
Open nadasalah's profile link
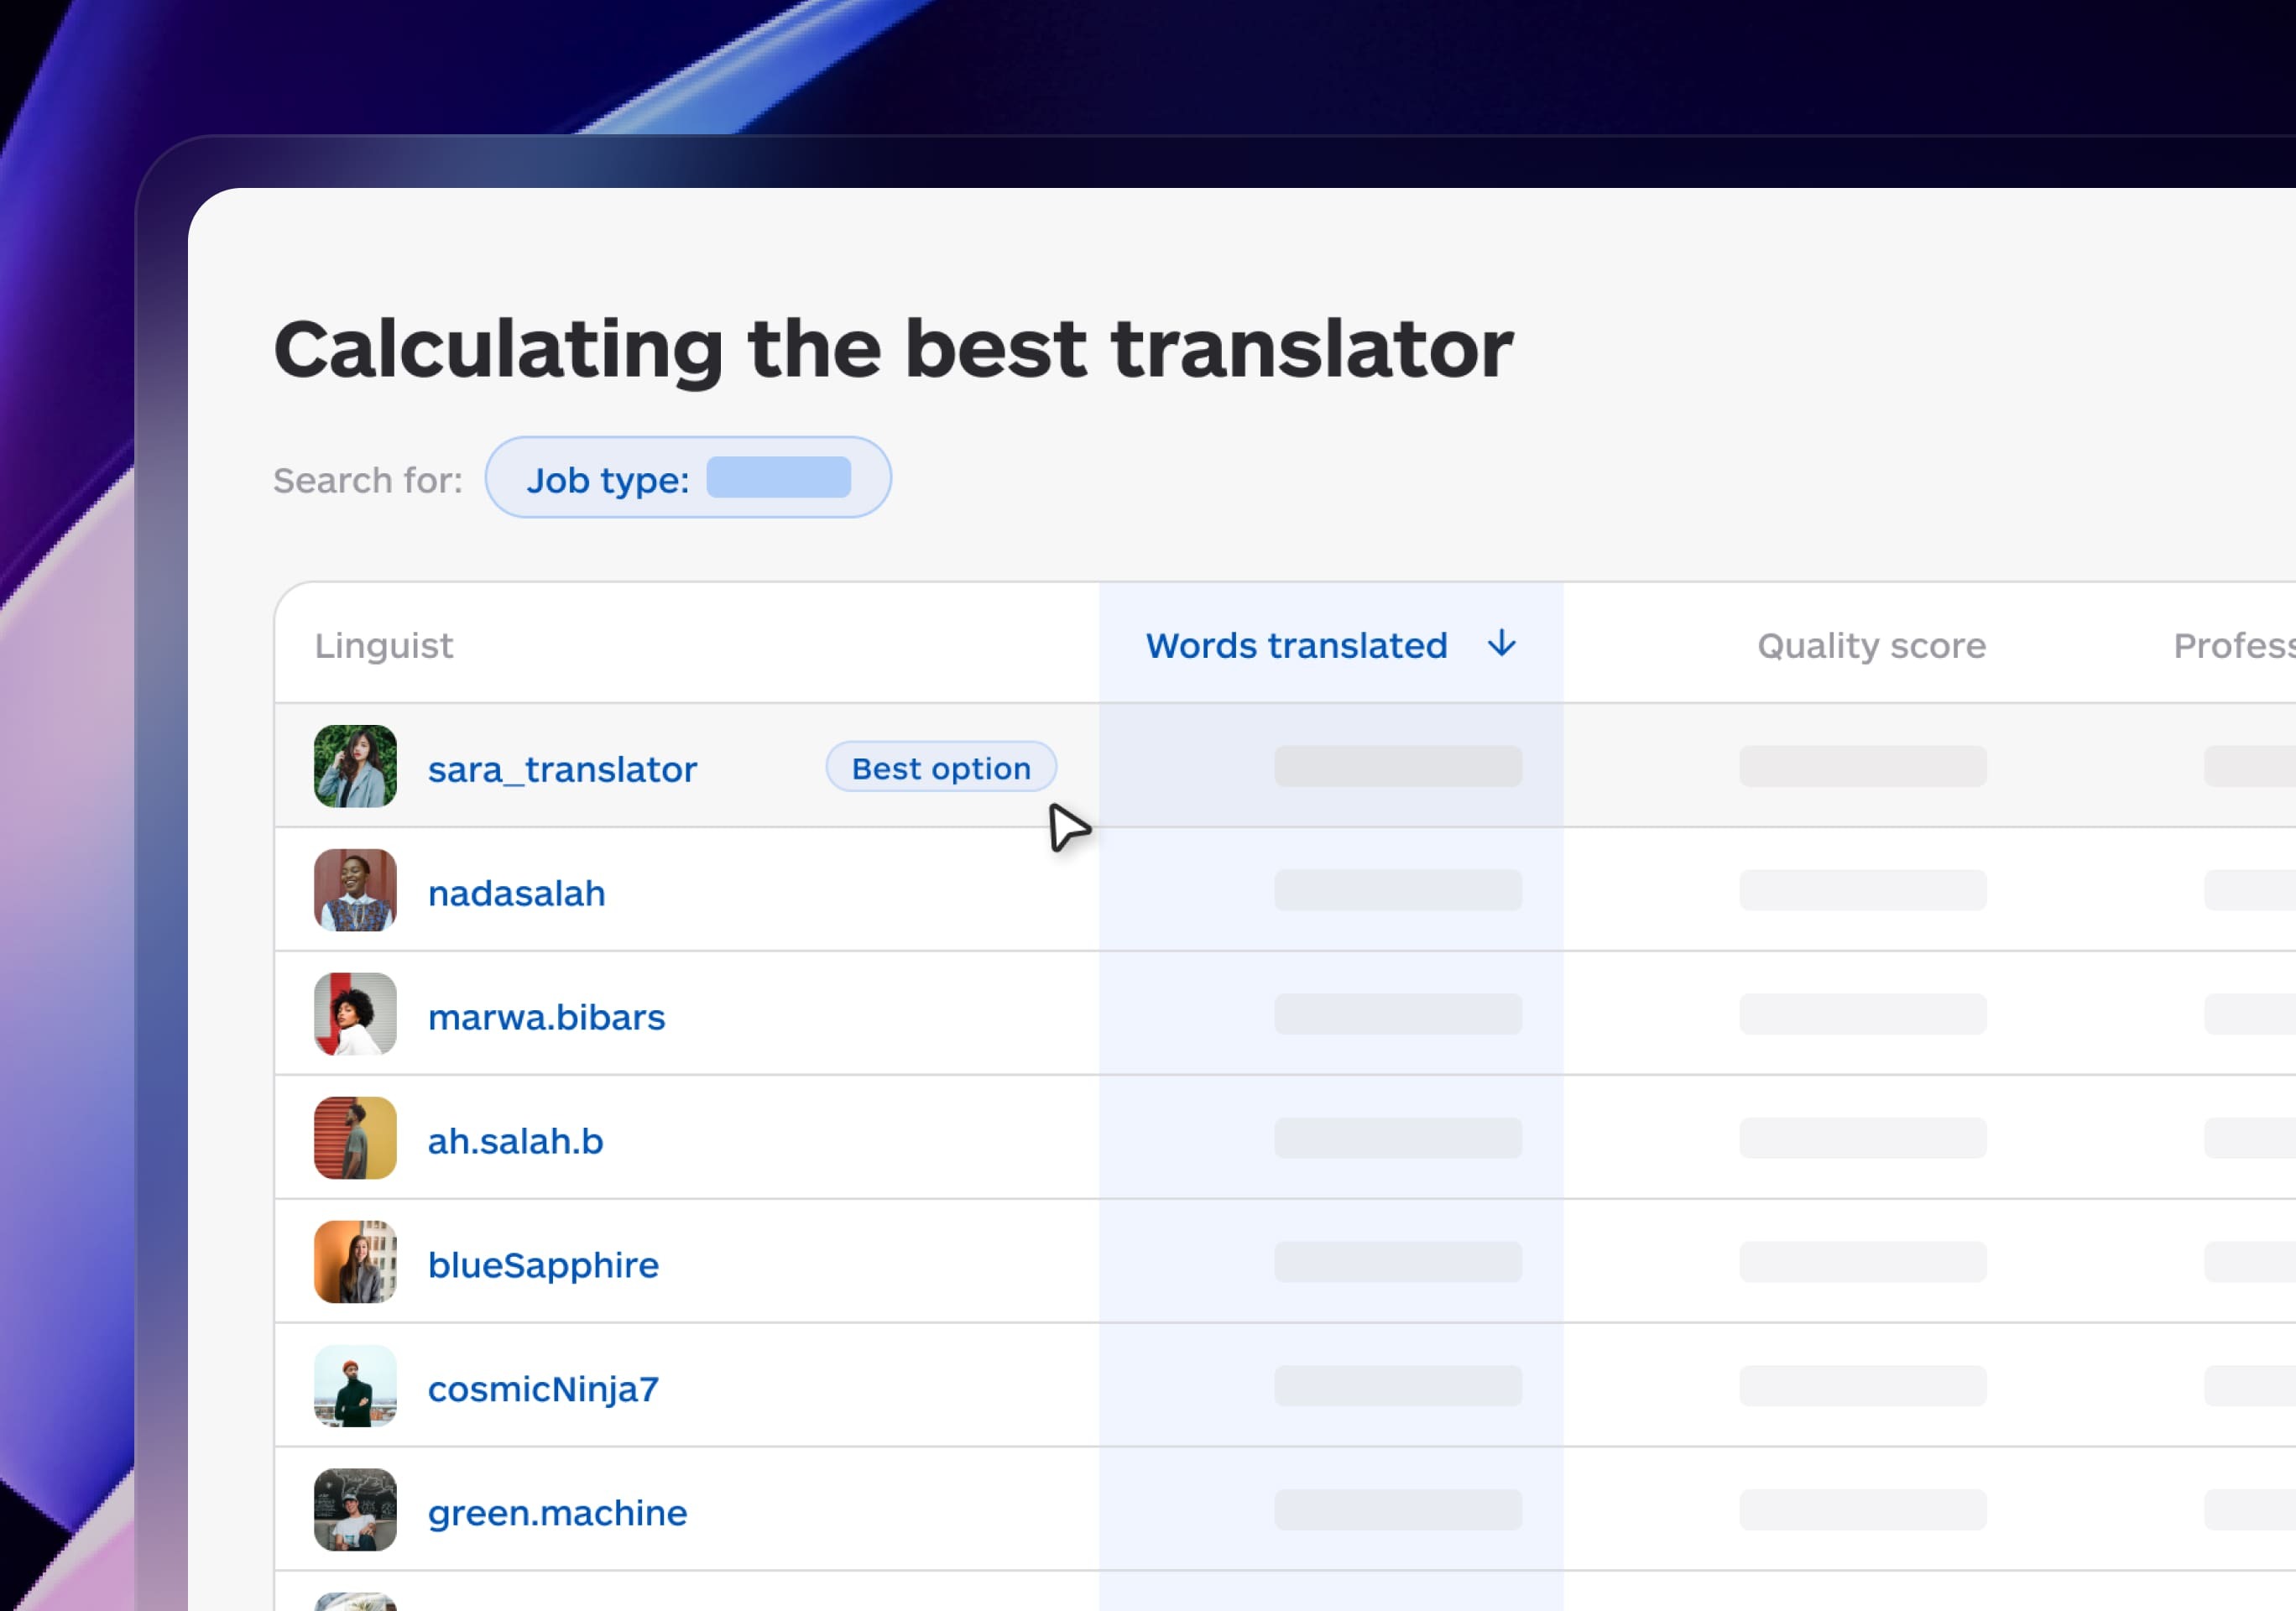click(516, 892)
